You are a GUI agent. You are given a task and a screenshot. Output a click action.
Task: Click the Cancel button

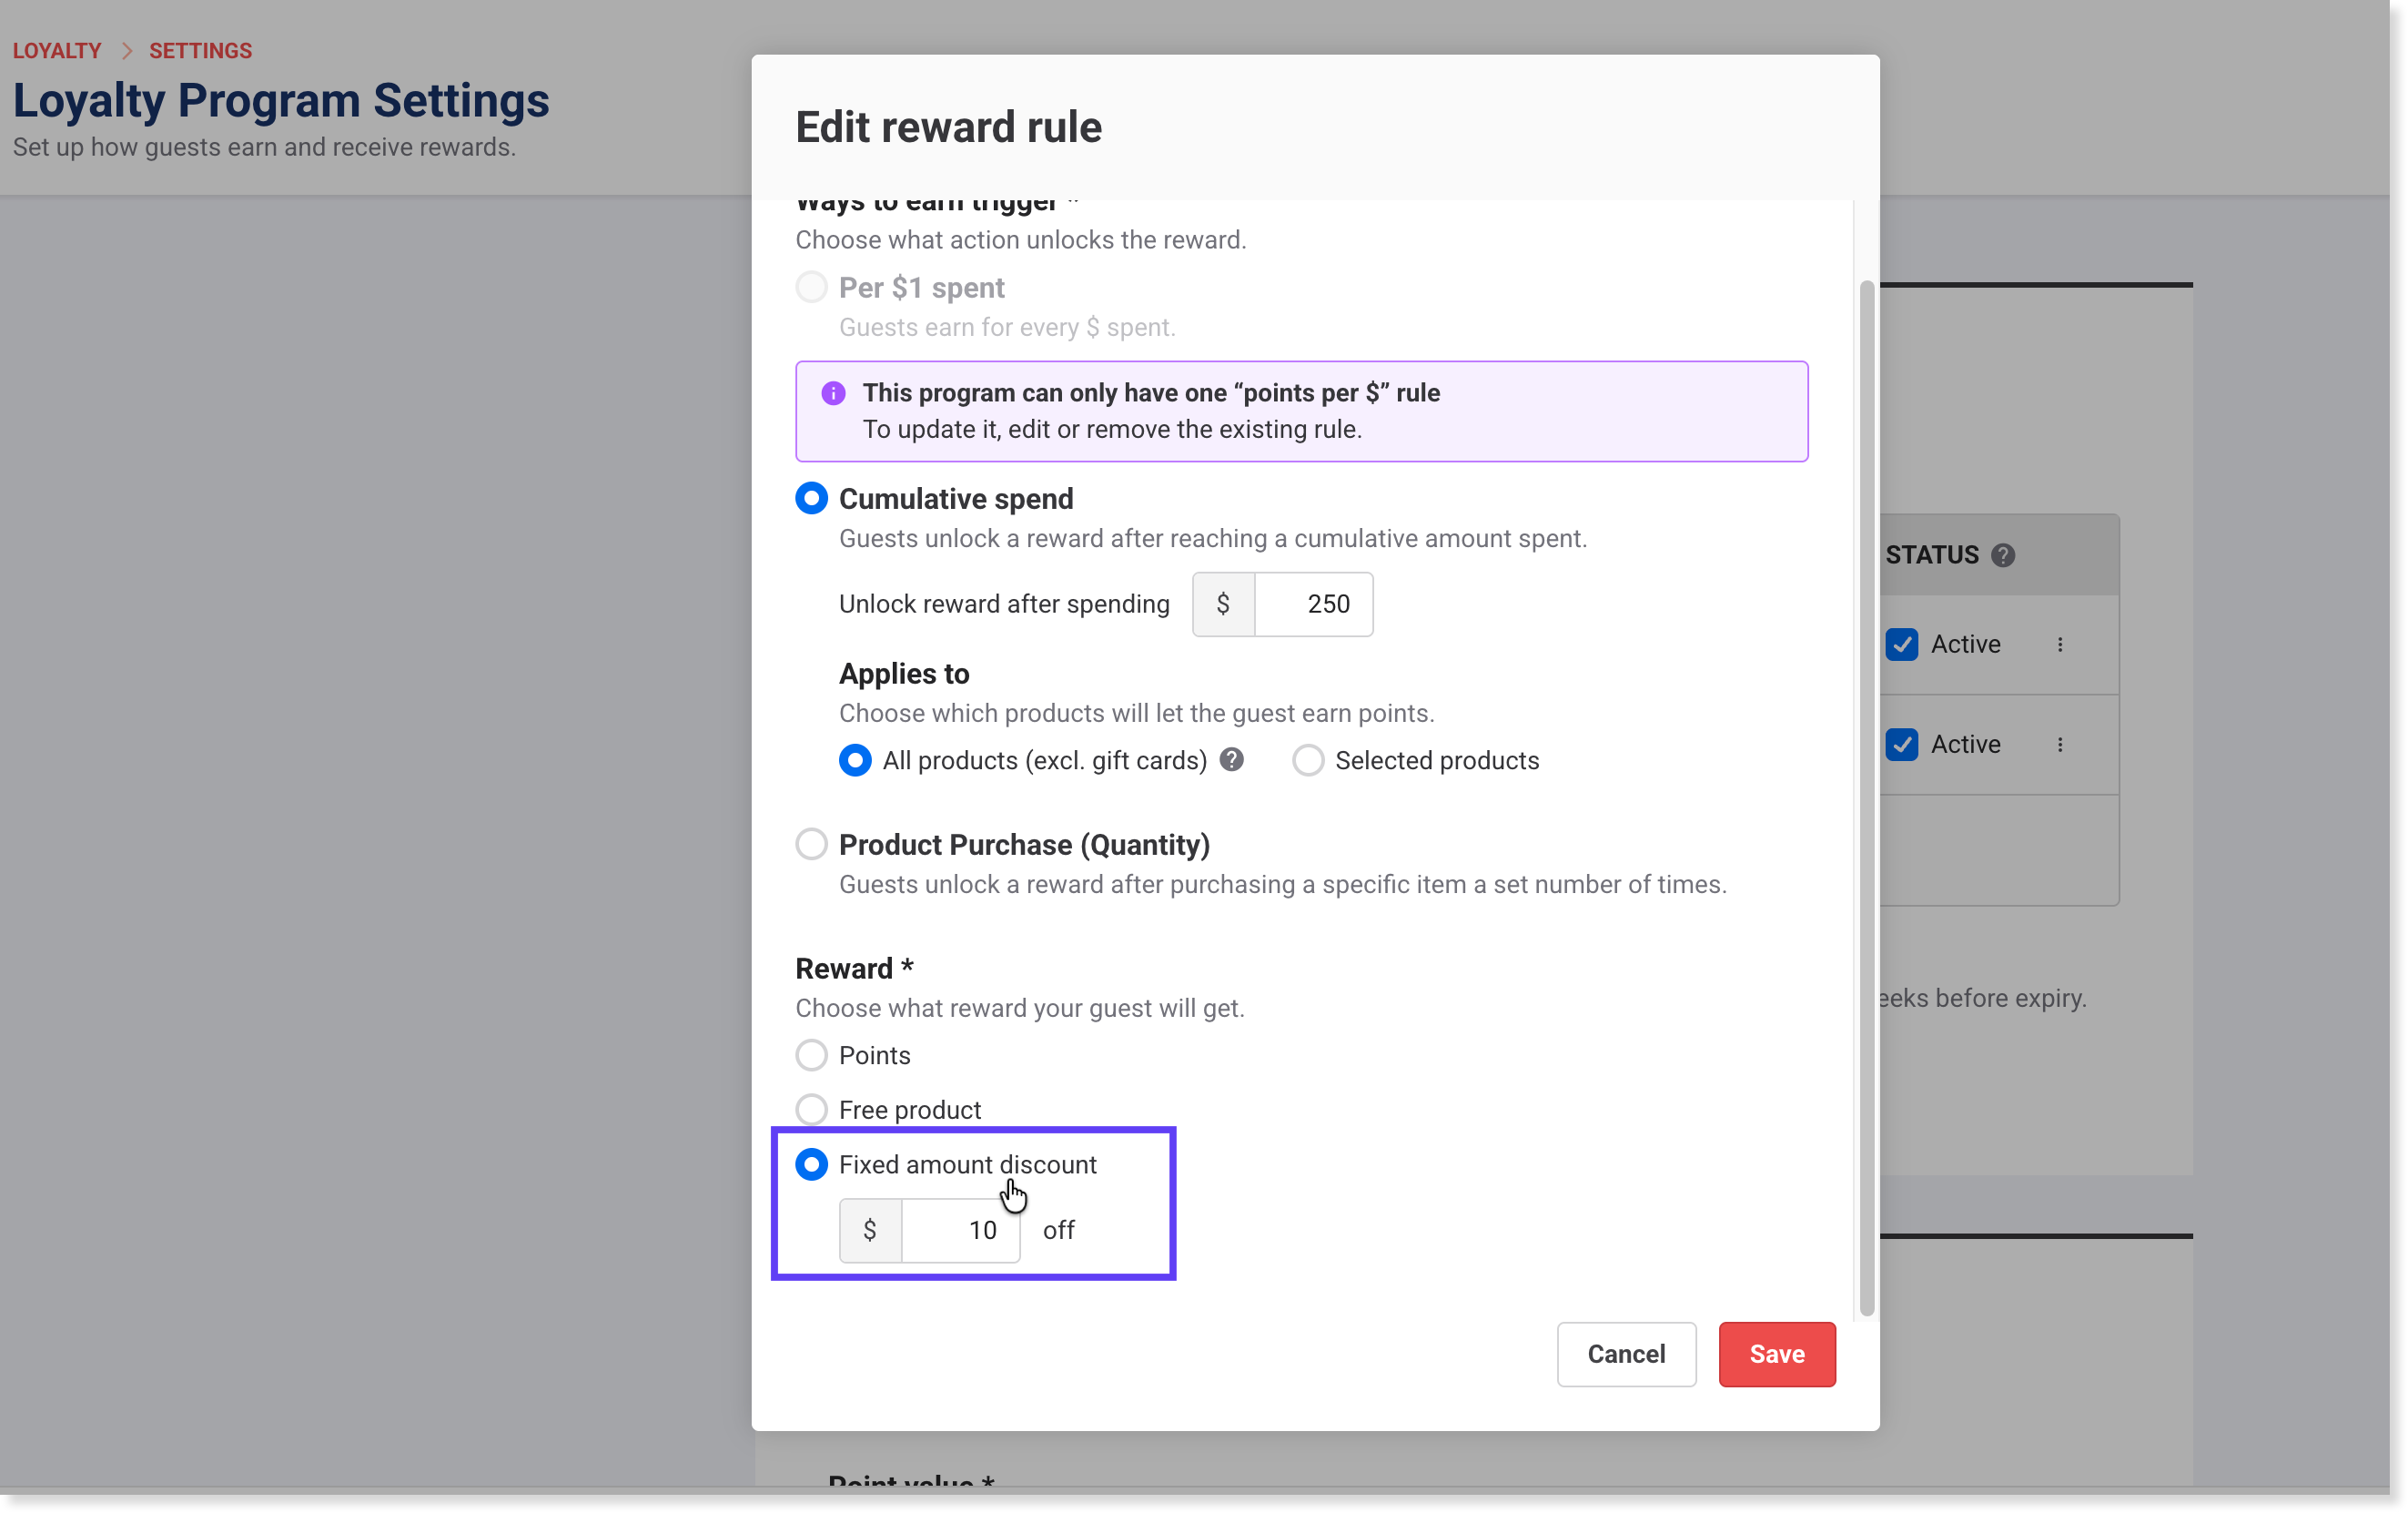1626,1354
